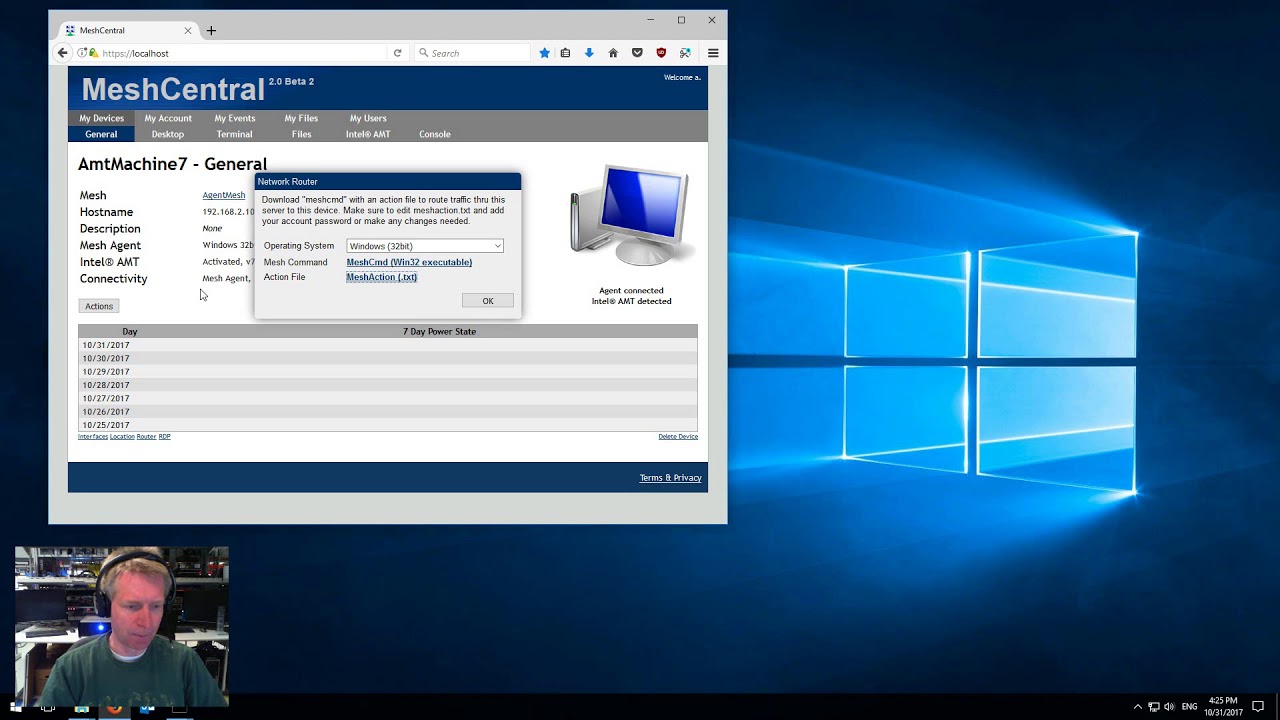
Task: Open the bookmarks list icon
Action: (565, 53)
